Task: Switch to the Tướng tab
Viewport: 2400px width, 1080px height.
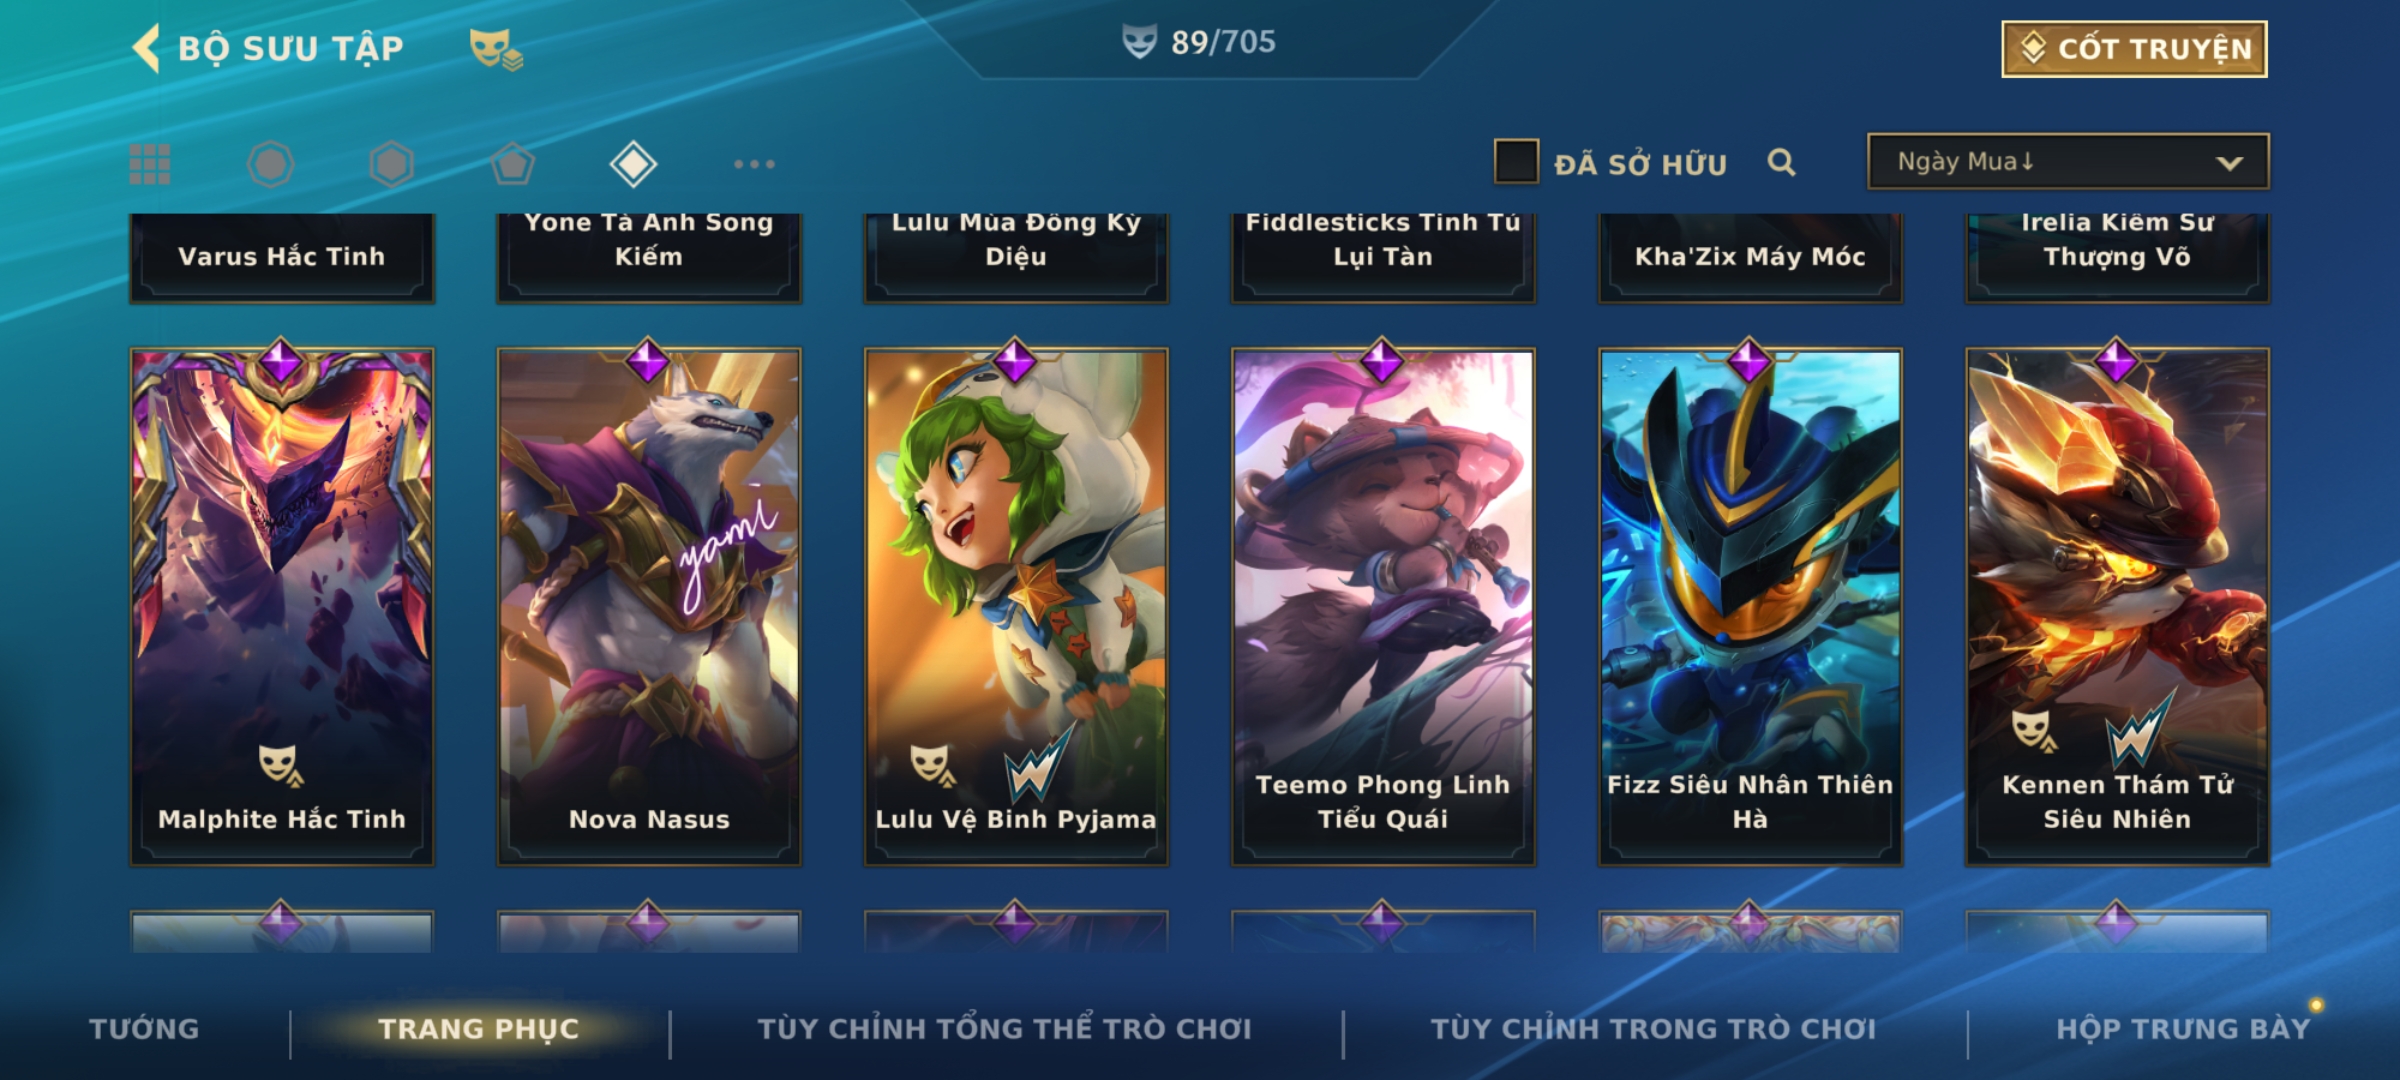Action: [x=144, y=1028]
